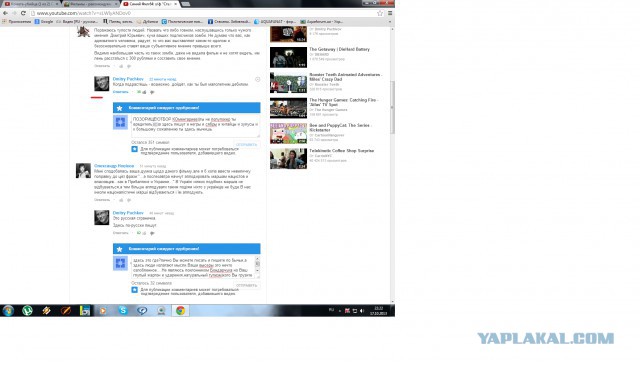
Task: Submit the upper reply with Отправить
Action: pyautogui.click(x=247, y=144)
